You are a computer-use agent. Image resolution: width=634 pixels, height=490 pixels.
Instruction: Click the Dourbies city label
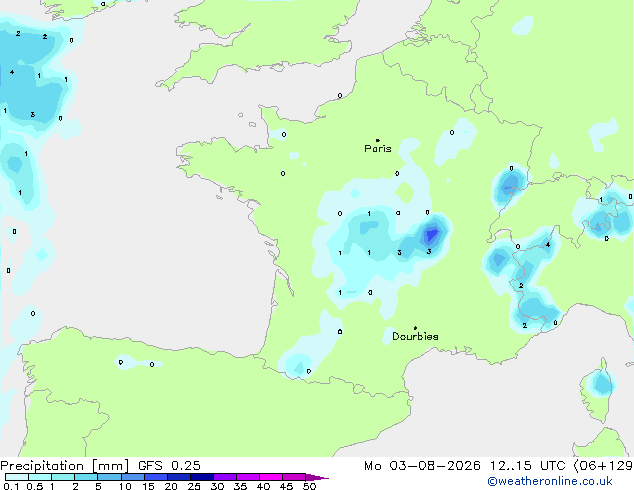click(415, 336)
